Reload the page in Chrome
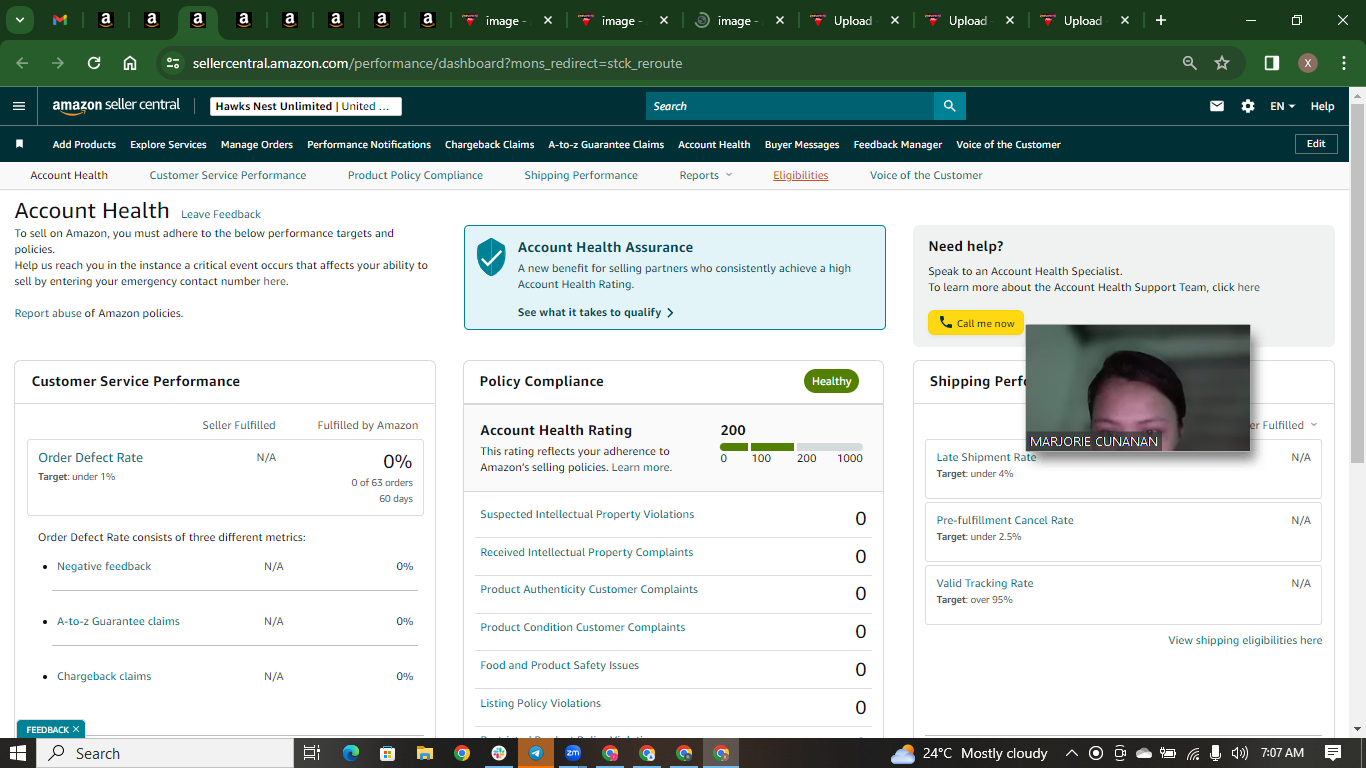Screen dimensions: 1366x768 [x=94, y=63]
